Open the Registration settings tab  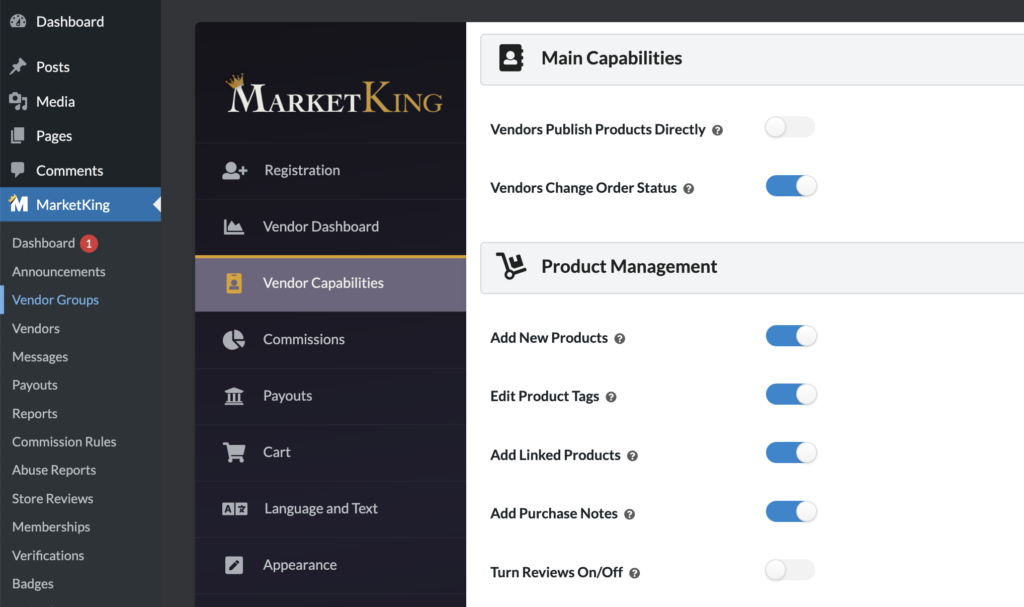click(x=330, y=171)
